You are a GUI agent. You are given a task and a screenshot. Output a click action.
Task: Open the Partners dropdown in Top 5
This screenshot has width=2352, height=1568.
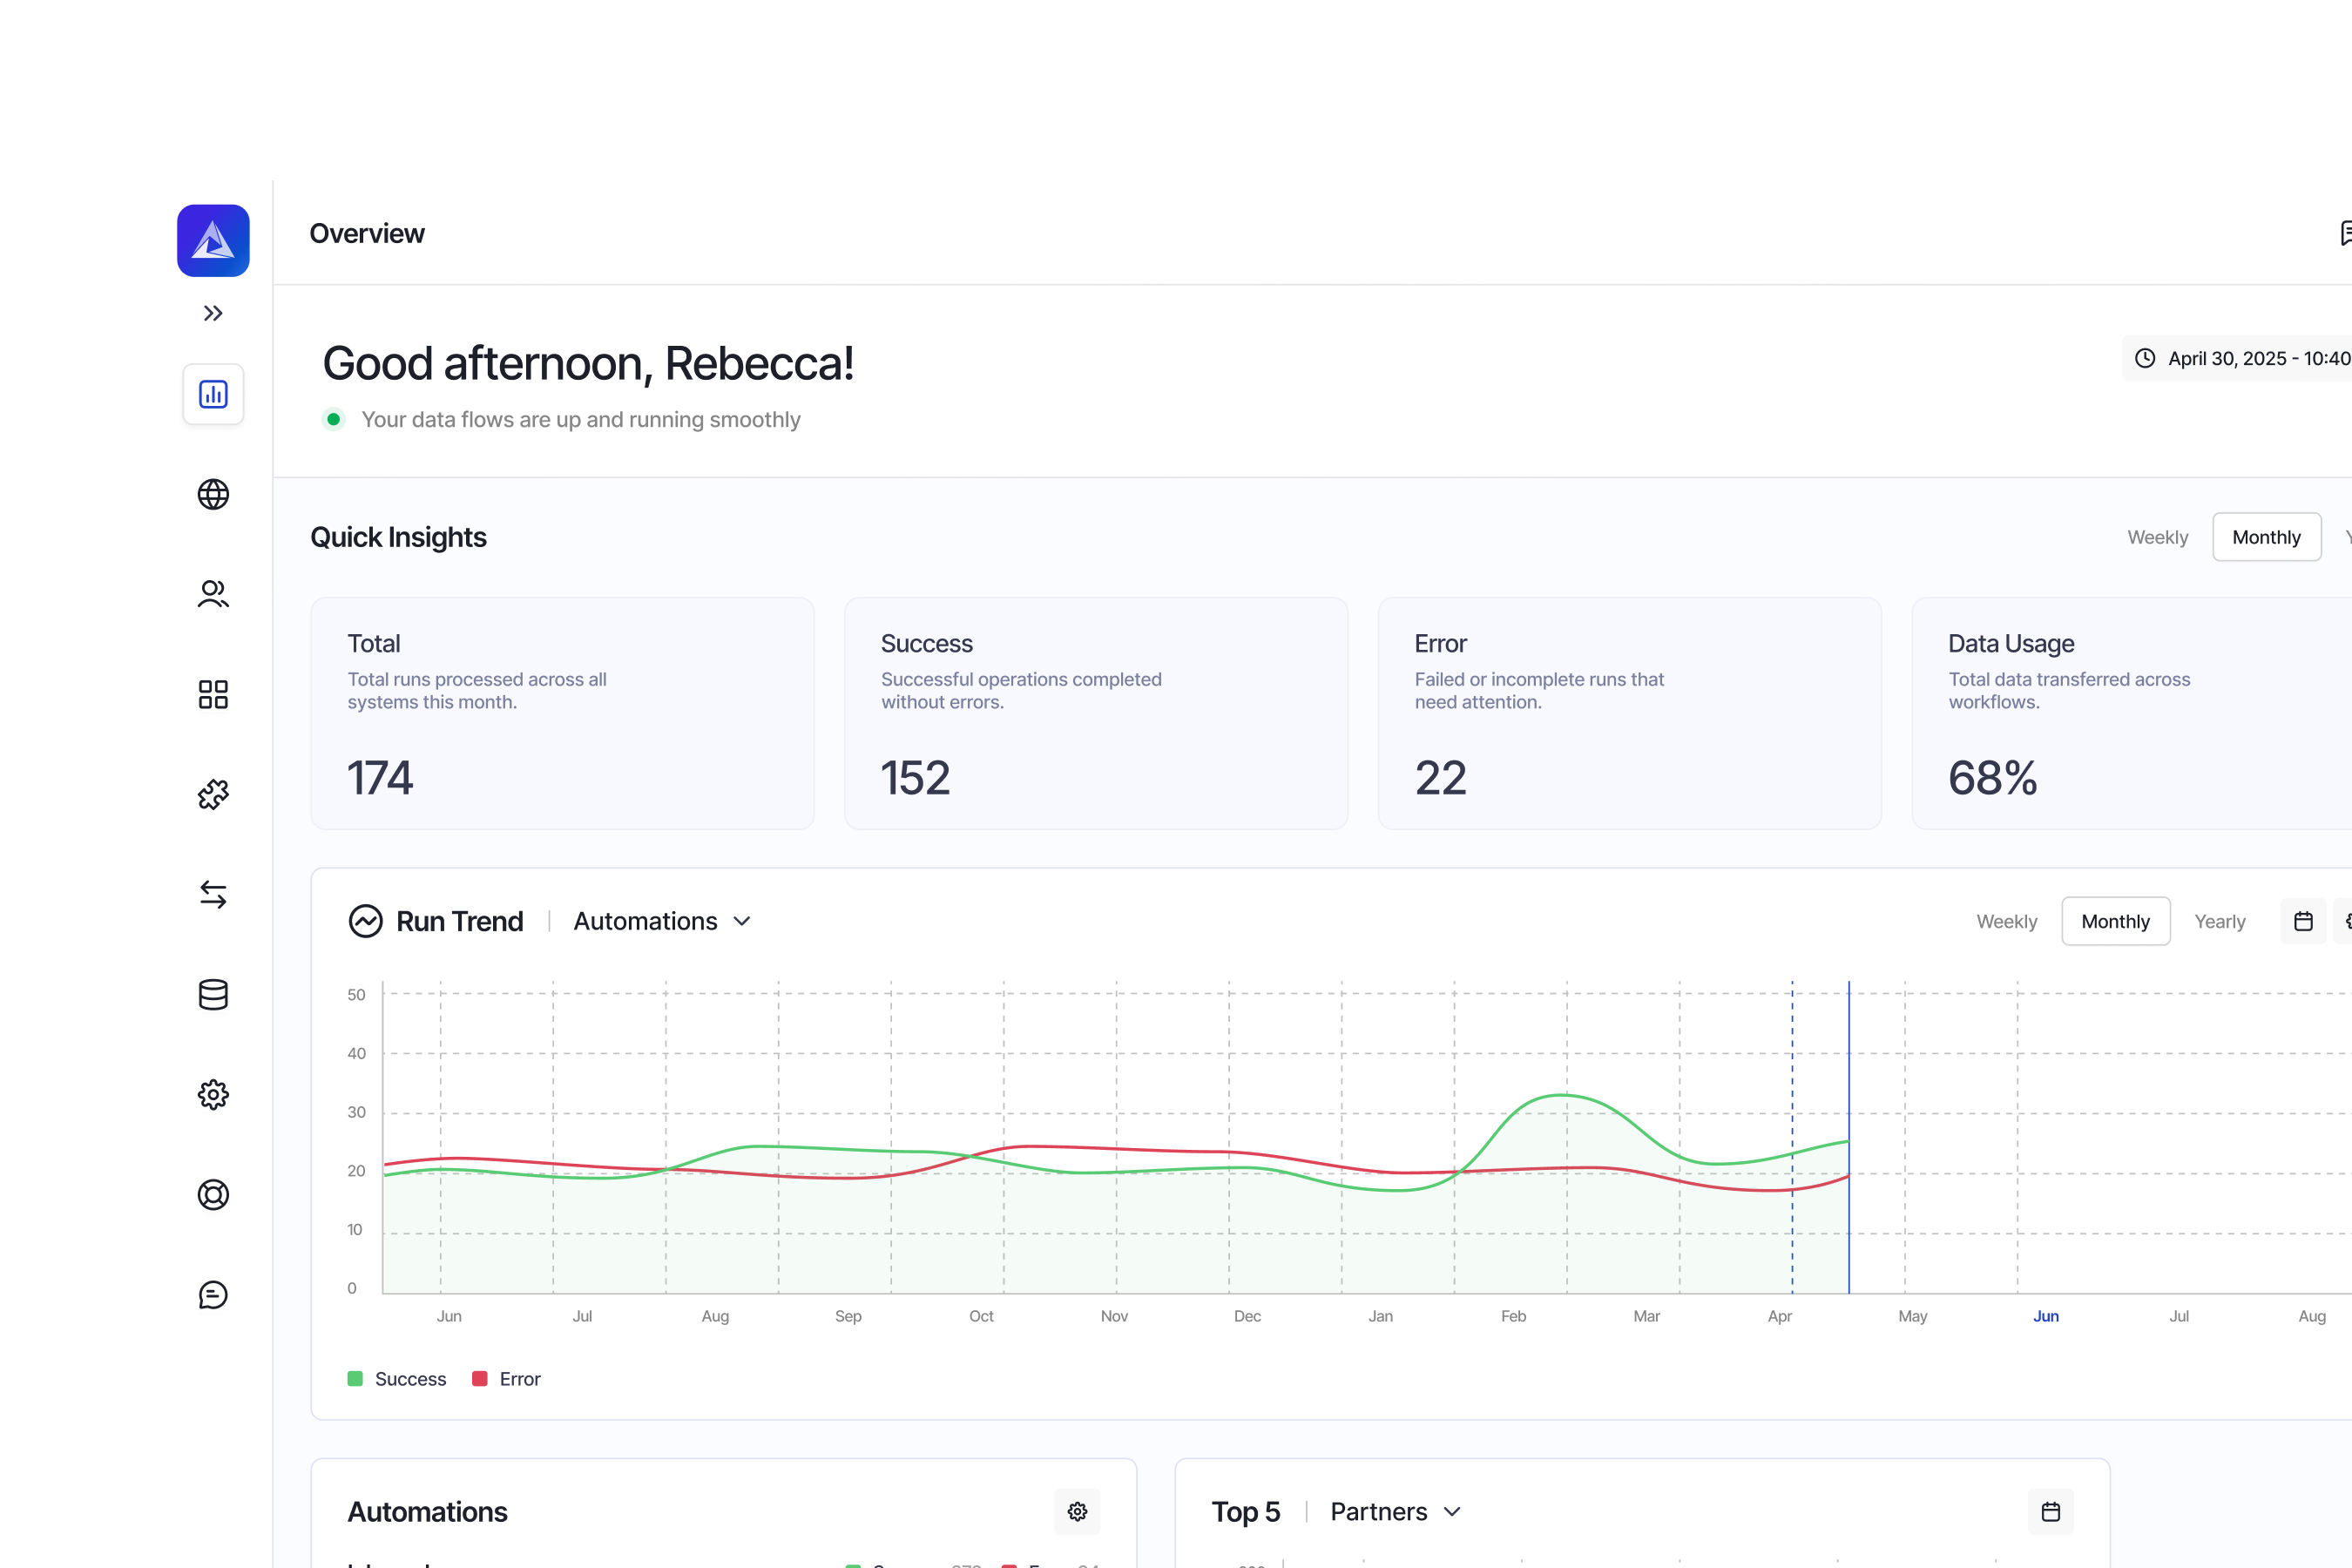[1395, 1511]
